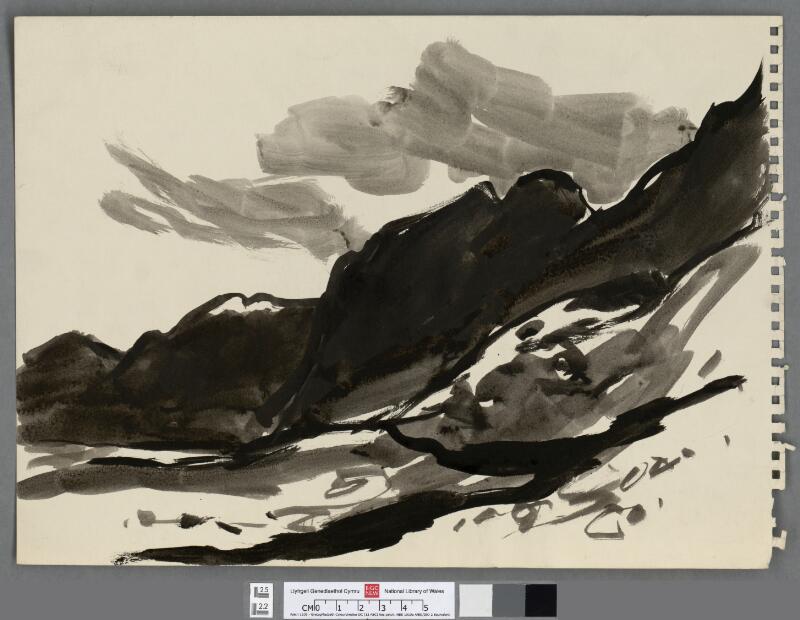Click the text 'National Library of Wales'
This screenshot has width=800, height=620.
click(414, 591)
